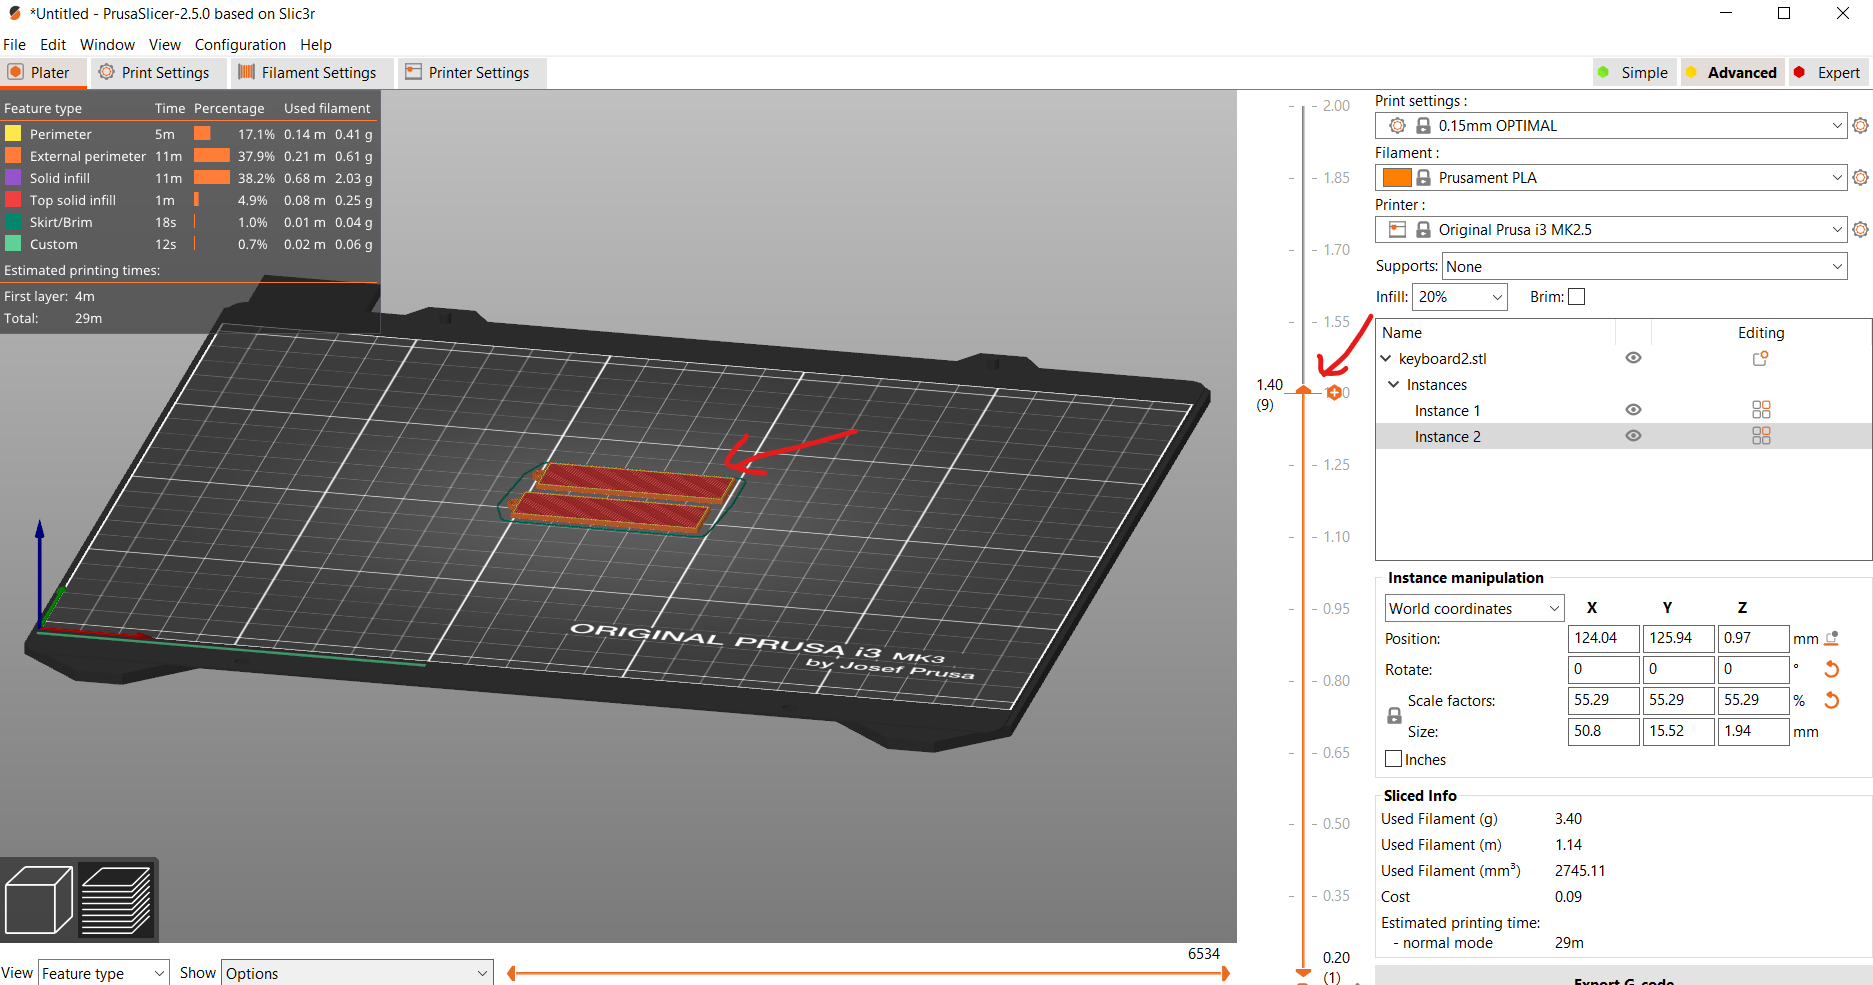1873x985 pixels.
Task: Click the Rotate Y field
Action: 1678,669
